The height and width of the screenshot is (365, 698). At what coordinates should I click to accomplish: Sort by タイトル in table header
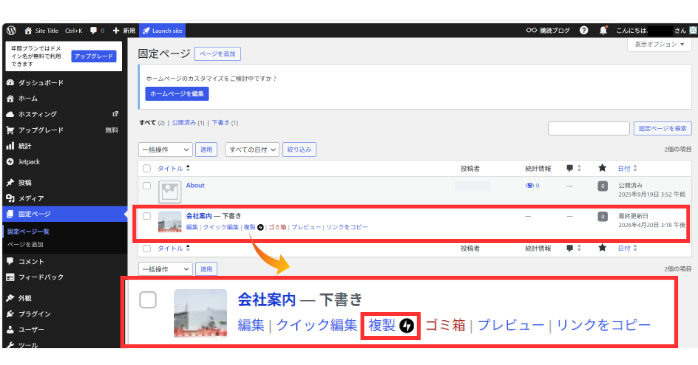tap(173, 168)
